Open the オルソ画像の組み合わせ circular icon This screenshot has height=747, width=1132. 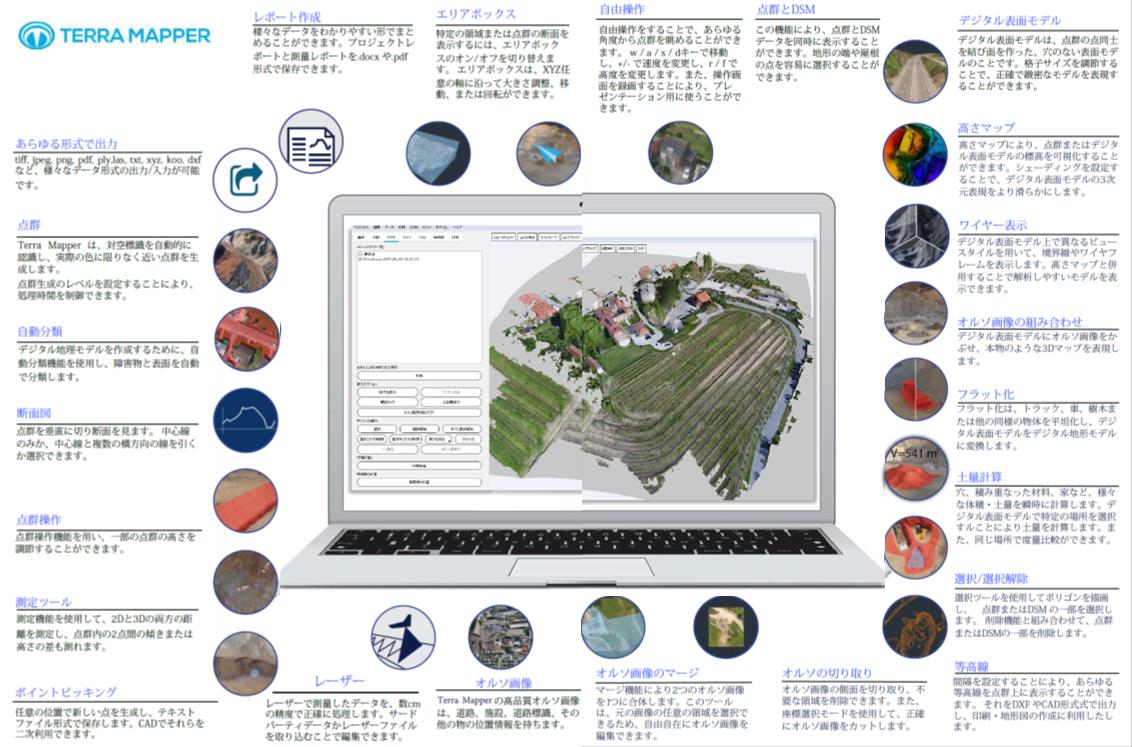(x=915, y=313)
